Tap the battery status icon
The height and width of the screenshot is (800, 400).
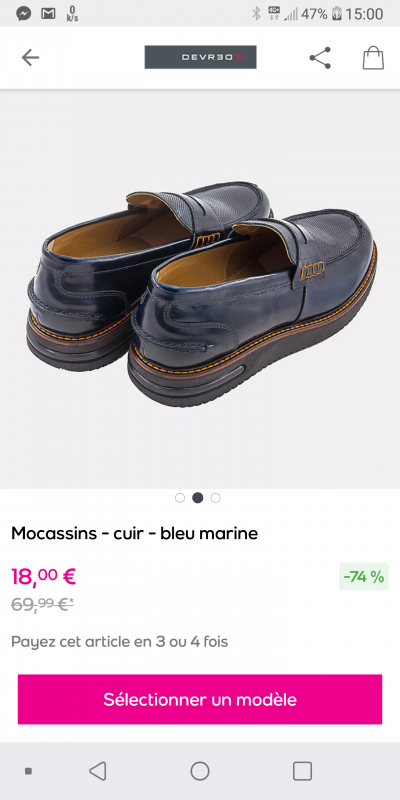[336, 14]
